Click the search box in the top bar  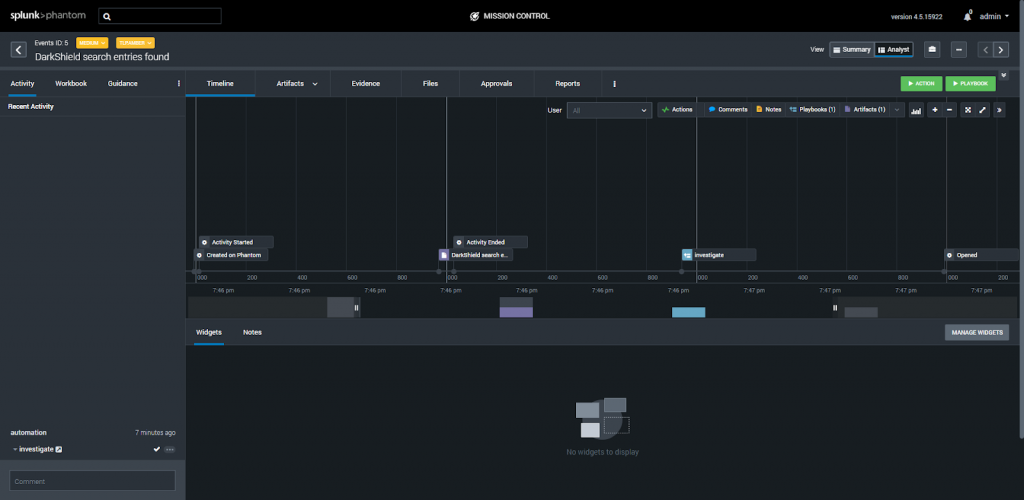[x=160, y=16]
